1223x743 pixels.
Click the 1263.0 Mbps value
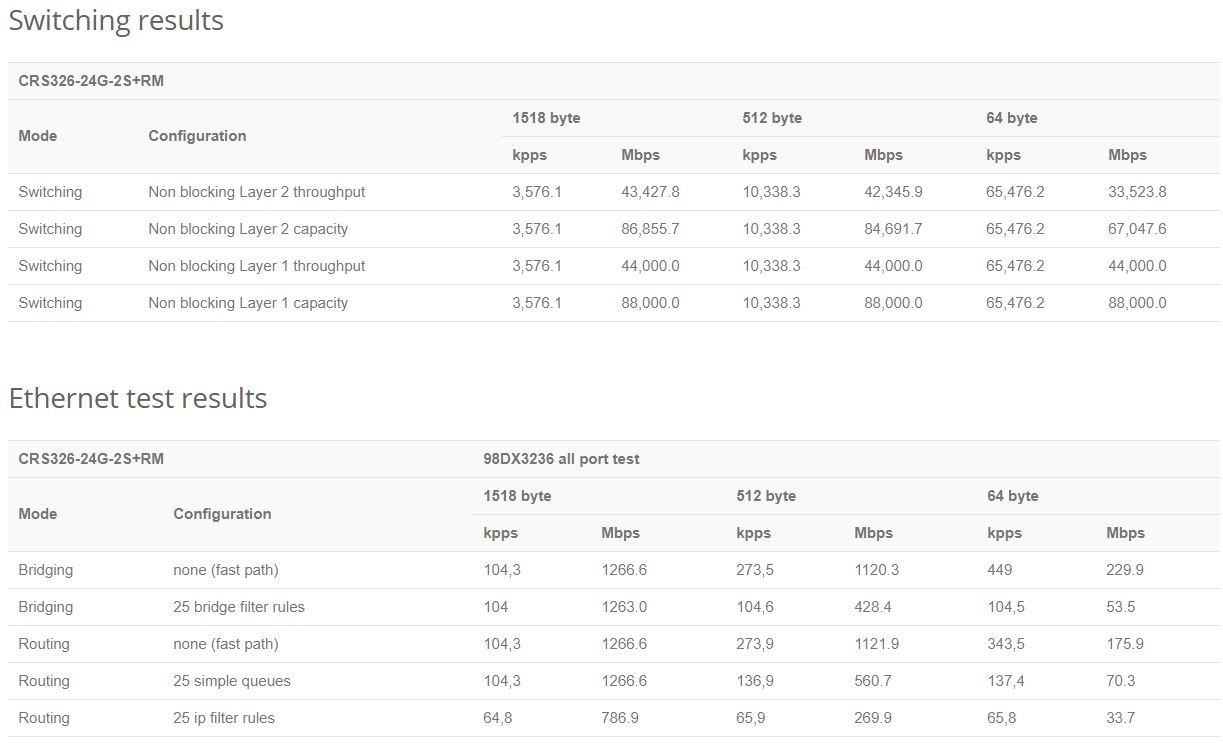[x=624, y=607]
